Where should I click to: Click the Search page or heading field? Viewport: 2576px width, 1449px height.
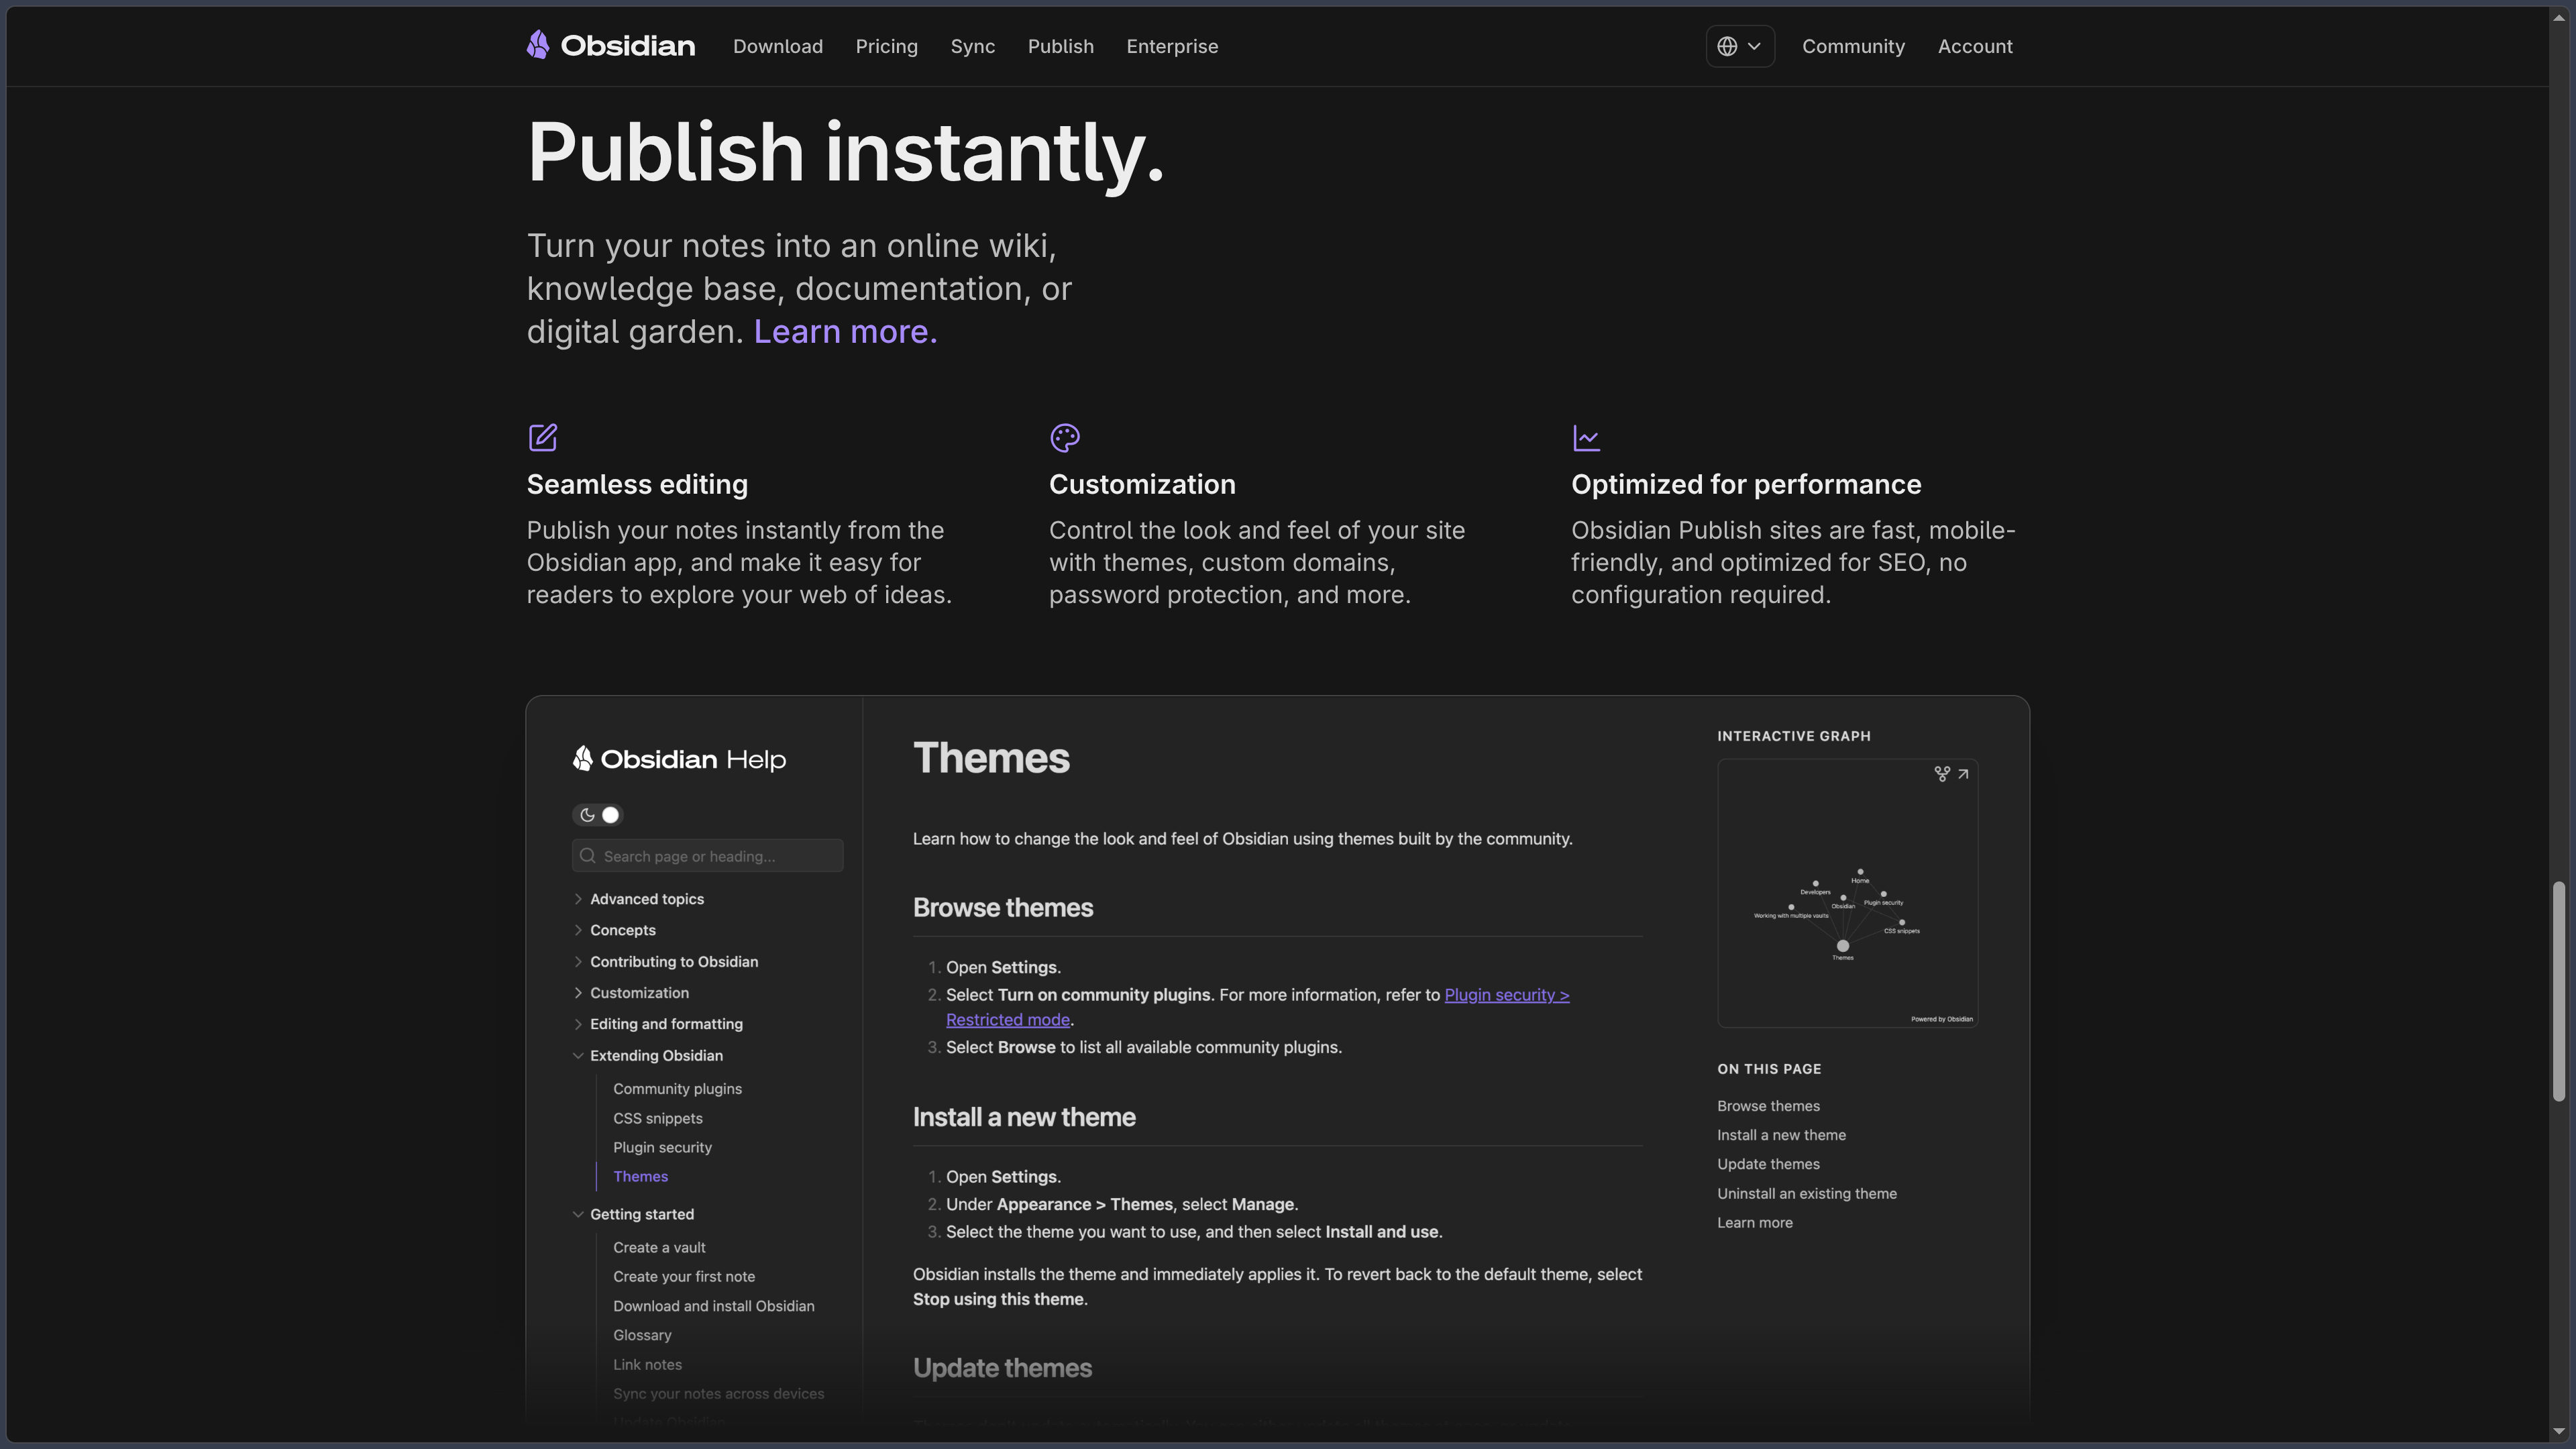click(707, 856)
